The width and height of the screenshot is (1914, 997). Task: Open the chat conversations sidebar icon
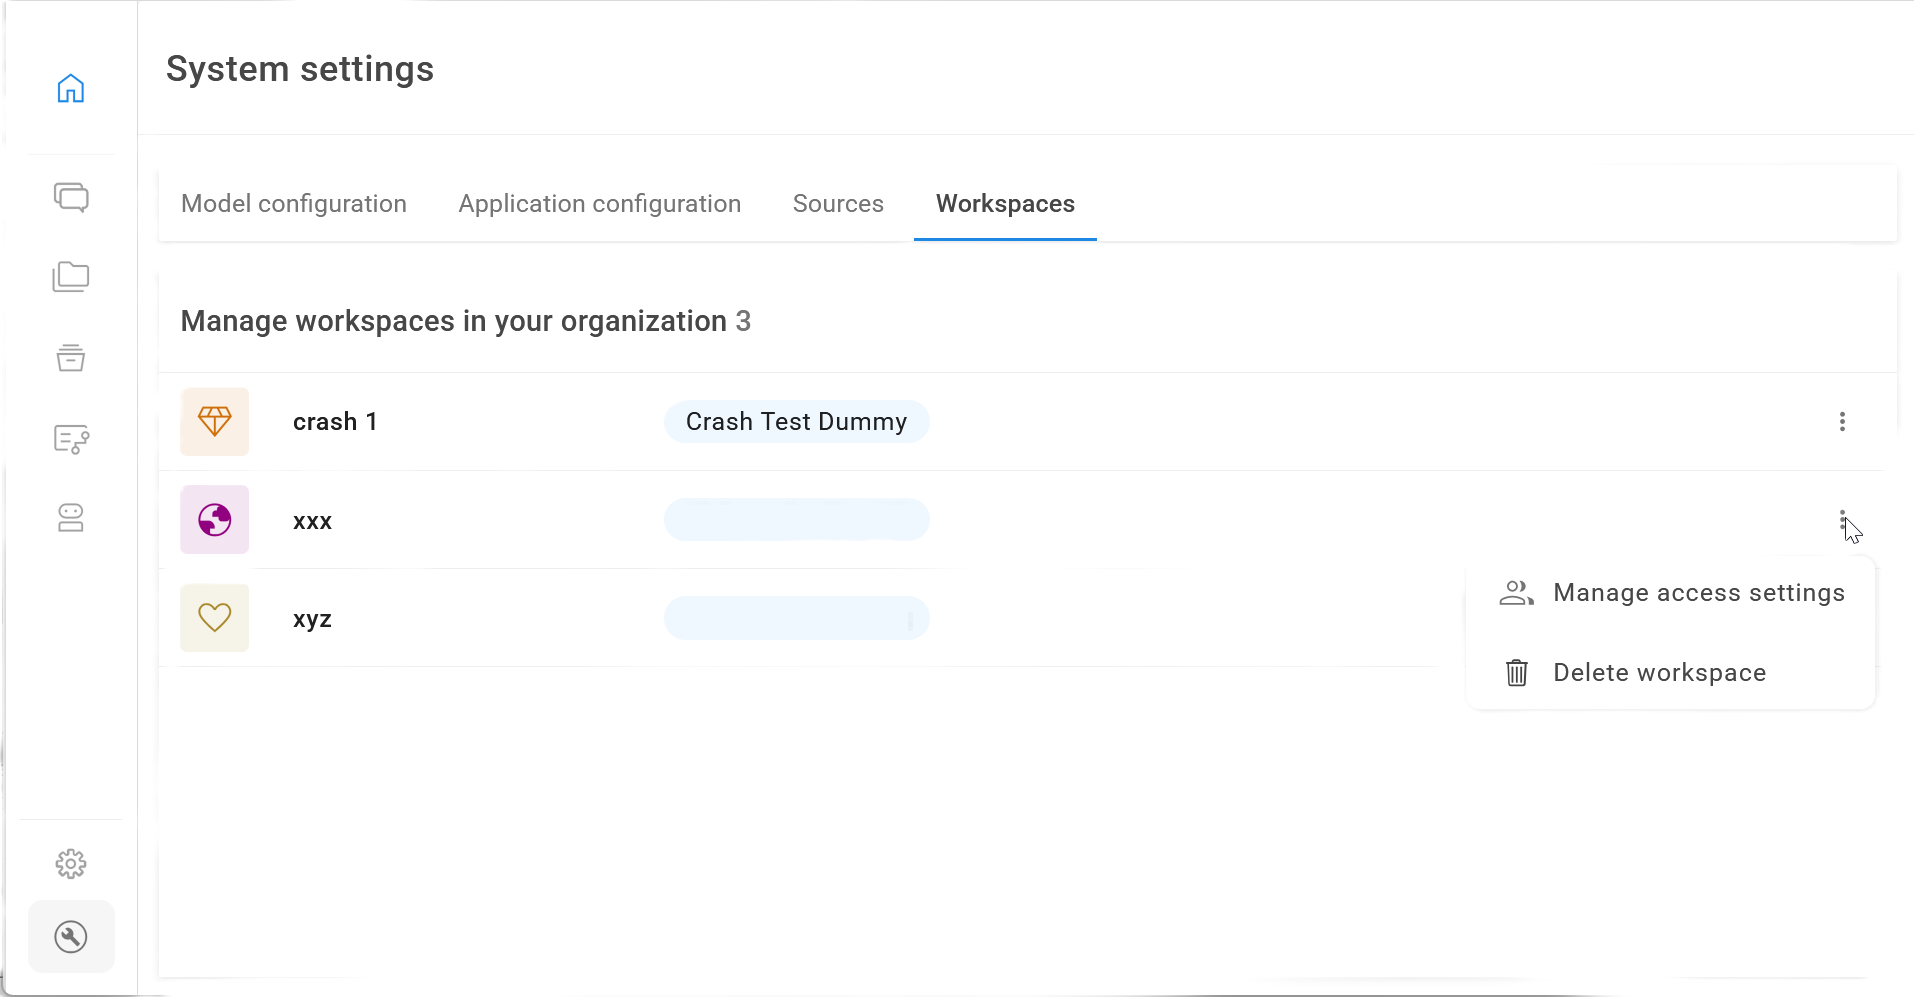pos(71,197)
